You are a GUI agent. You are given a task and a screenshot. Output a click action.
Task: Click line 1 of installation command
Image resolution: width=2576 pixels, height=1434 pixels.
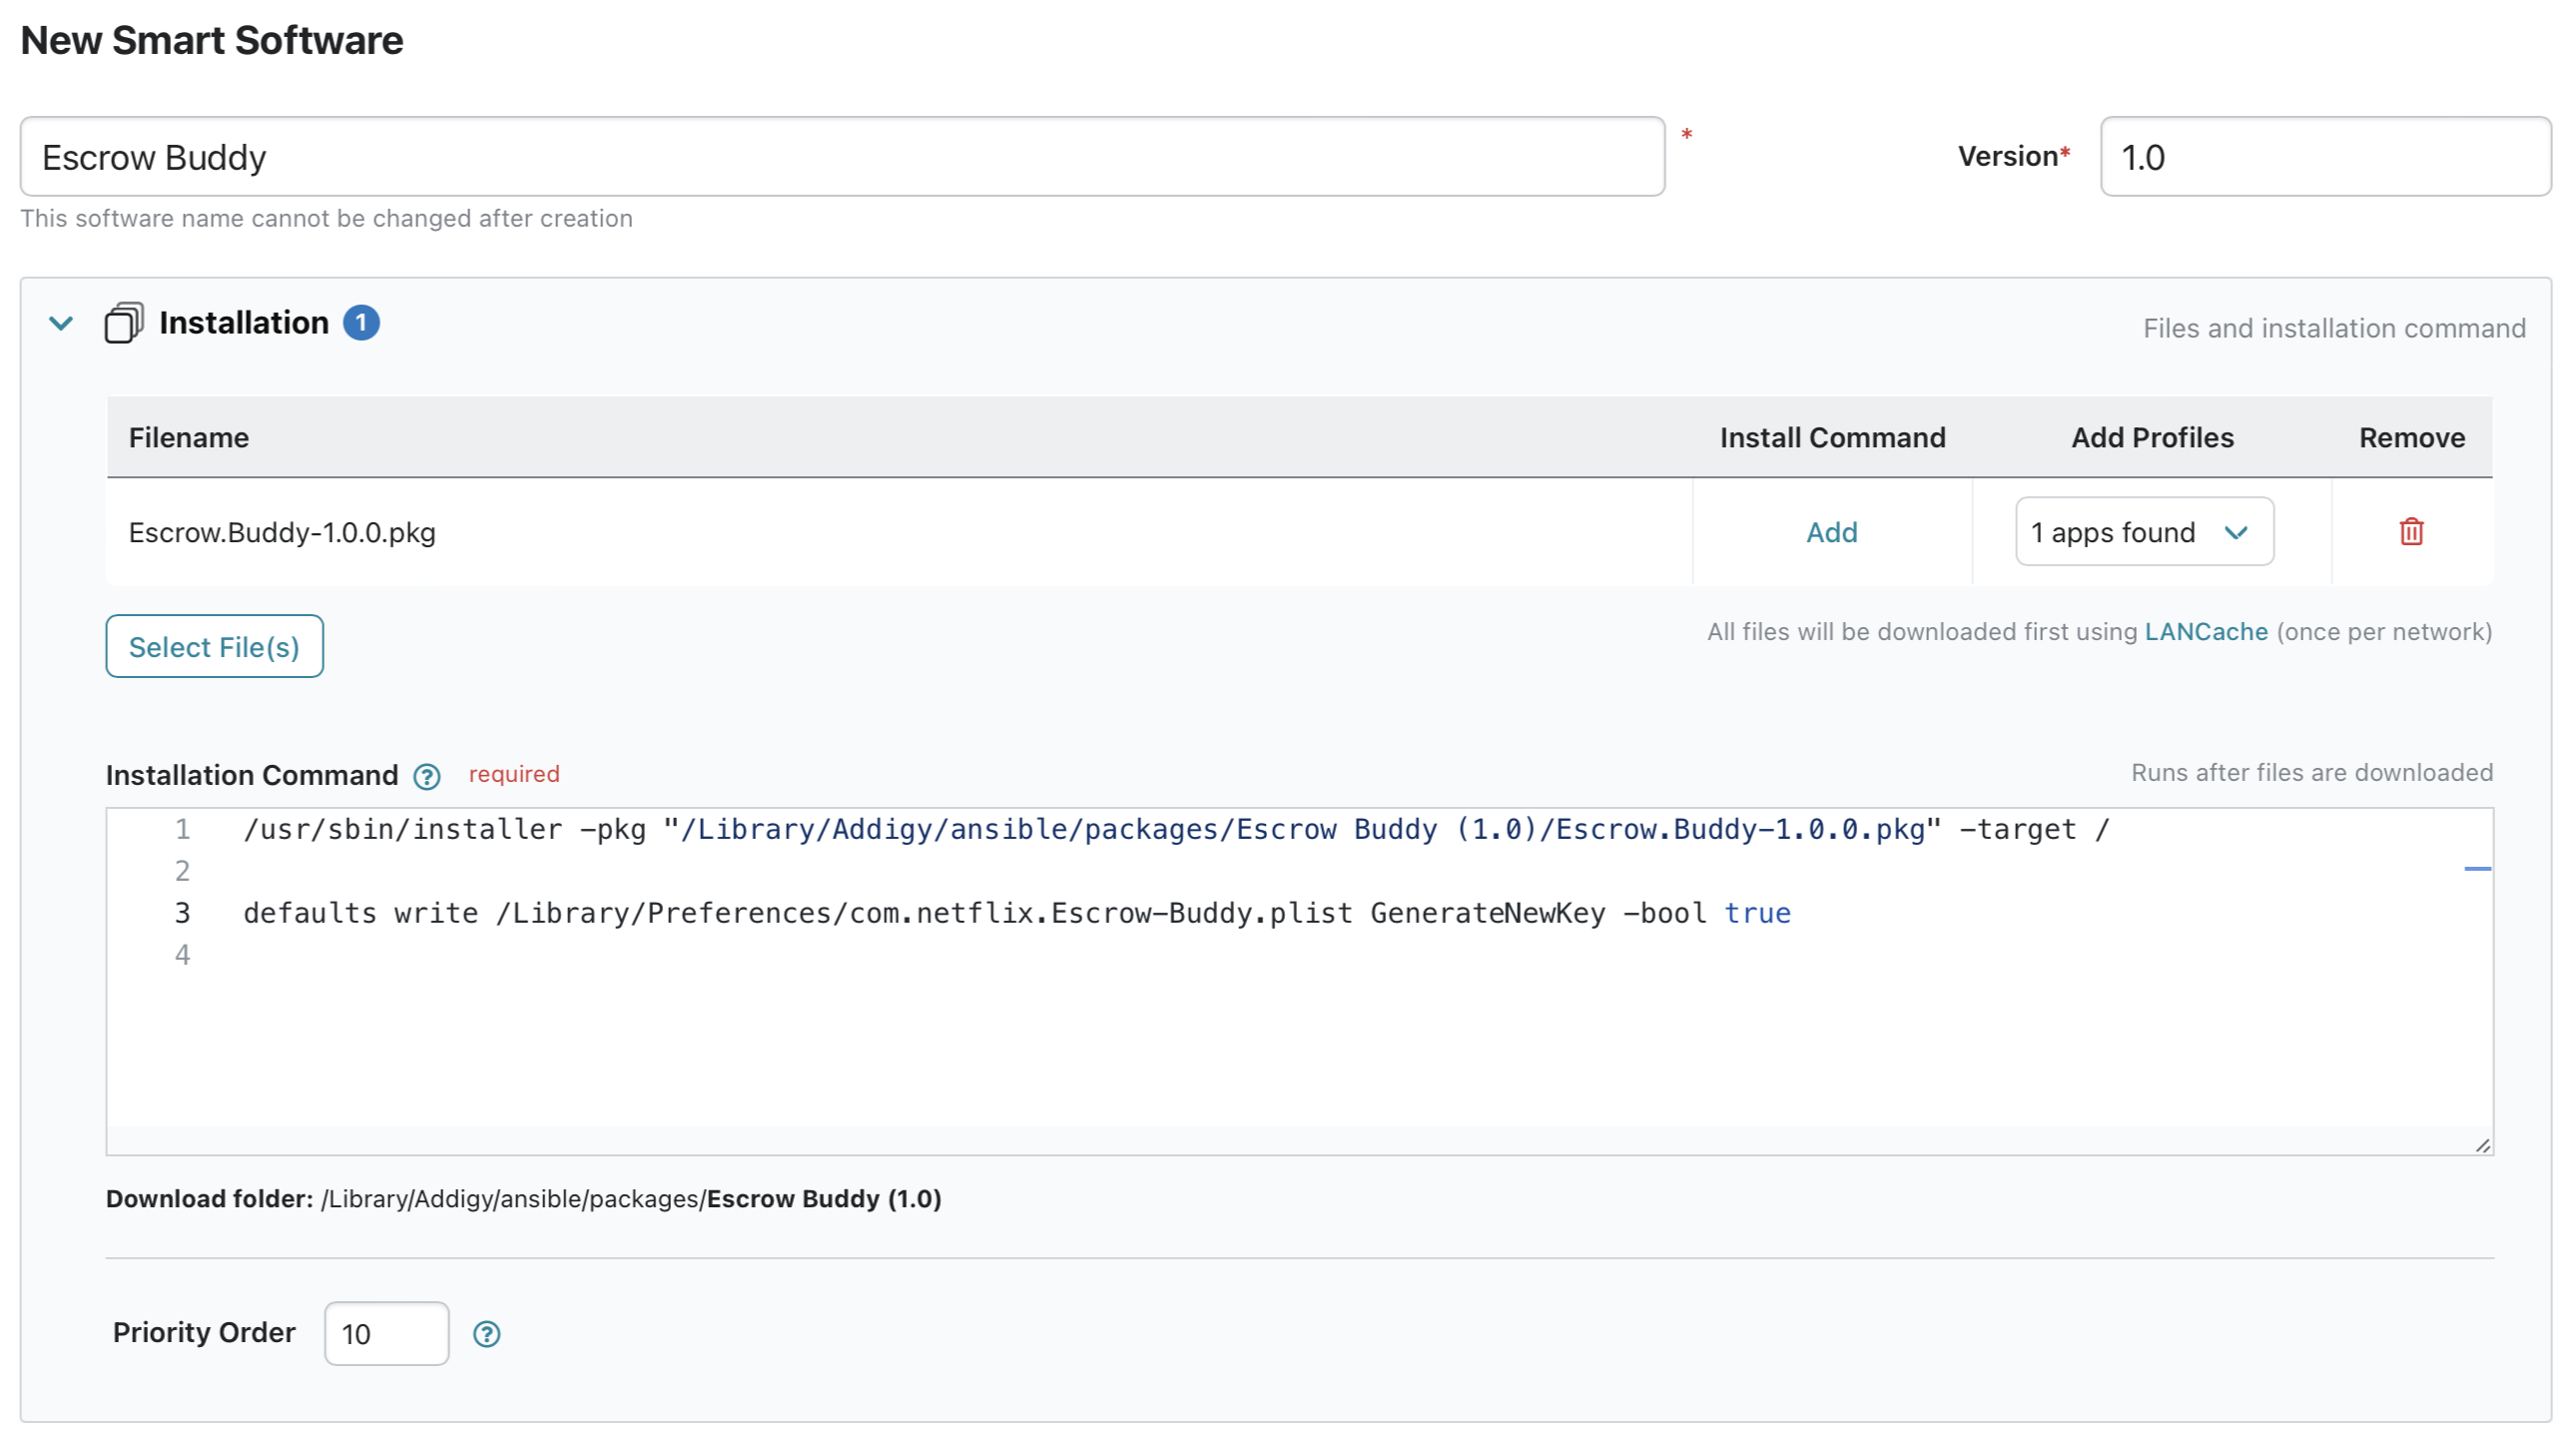(1176, 829)
